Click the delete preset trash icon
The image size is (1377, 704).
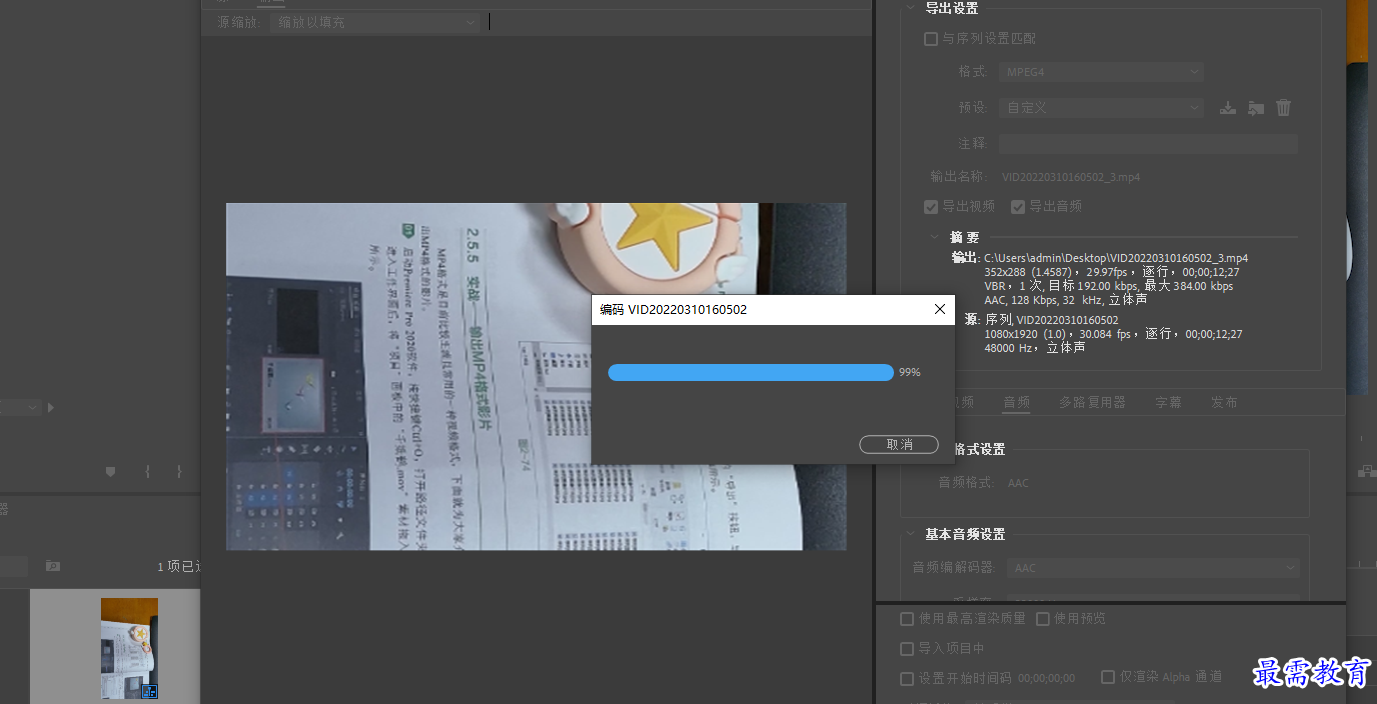point(1284,108)
